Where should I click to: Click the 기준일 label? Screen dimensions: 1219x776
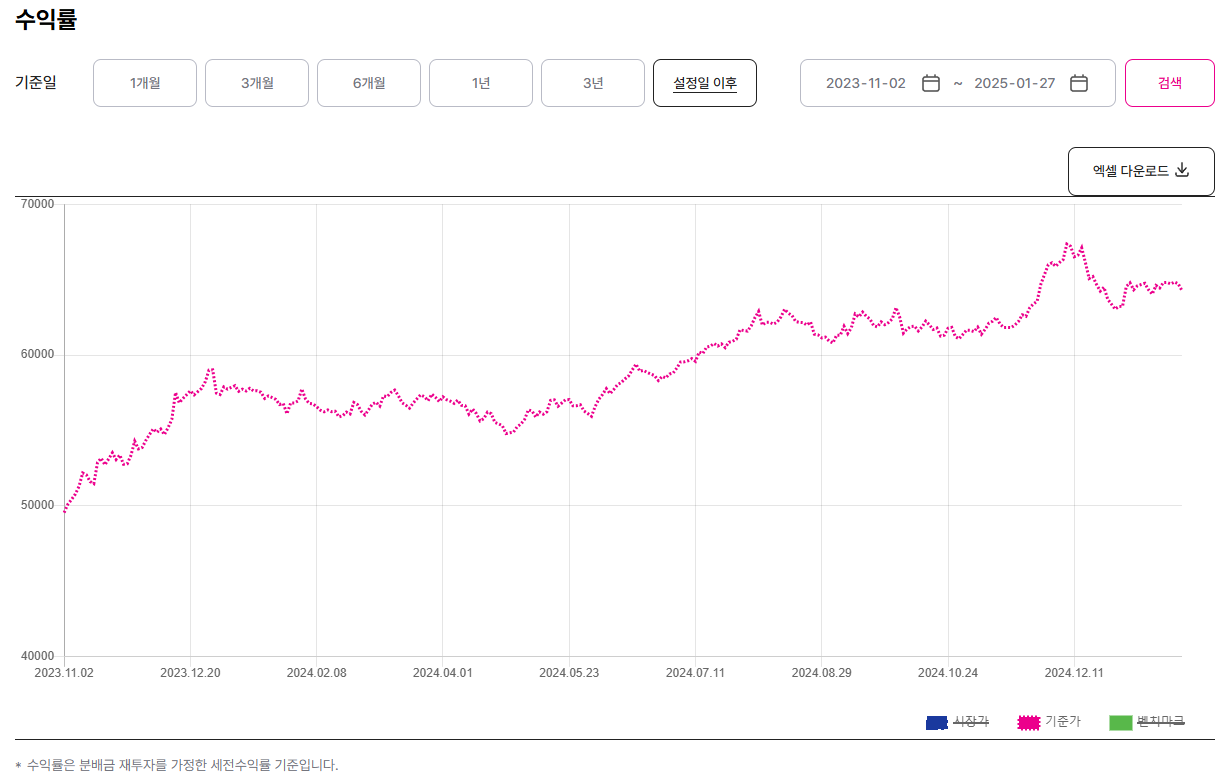(36, 83)
